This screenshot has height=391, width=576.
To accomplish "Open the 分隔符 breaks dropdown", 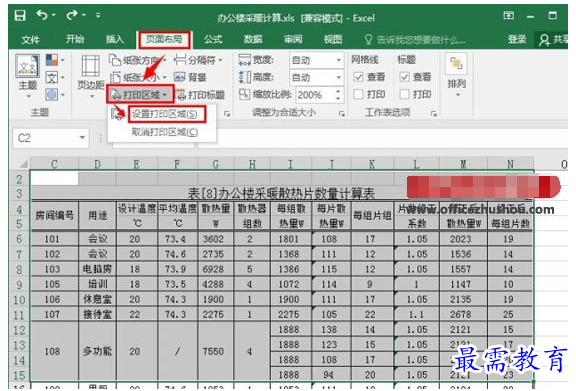I will (x=198, y=60).
